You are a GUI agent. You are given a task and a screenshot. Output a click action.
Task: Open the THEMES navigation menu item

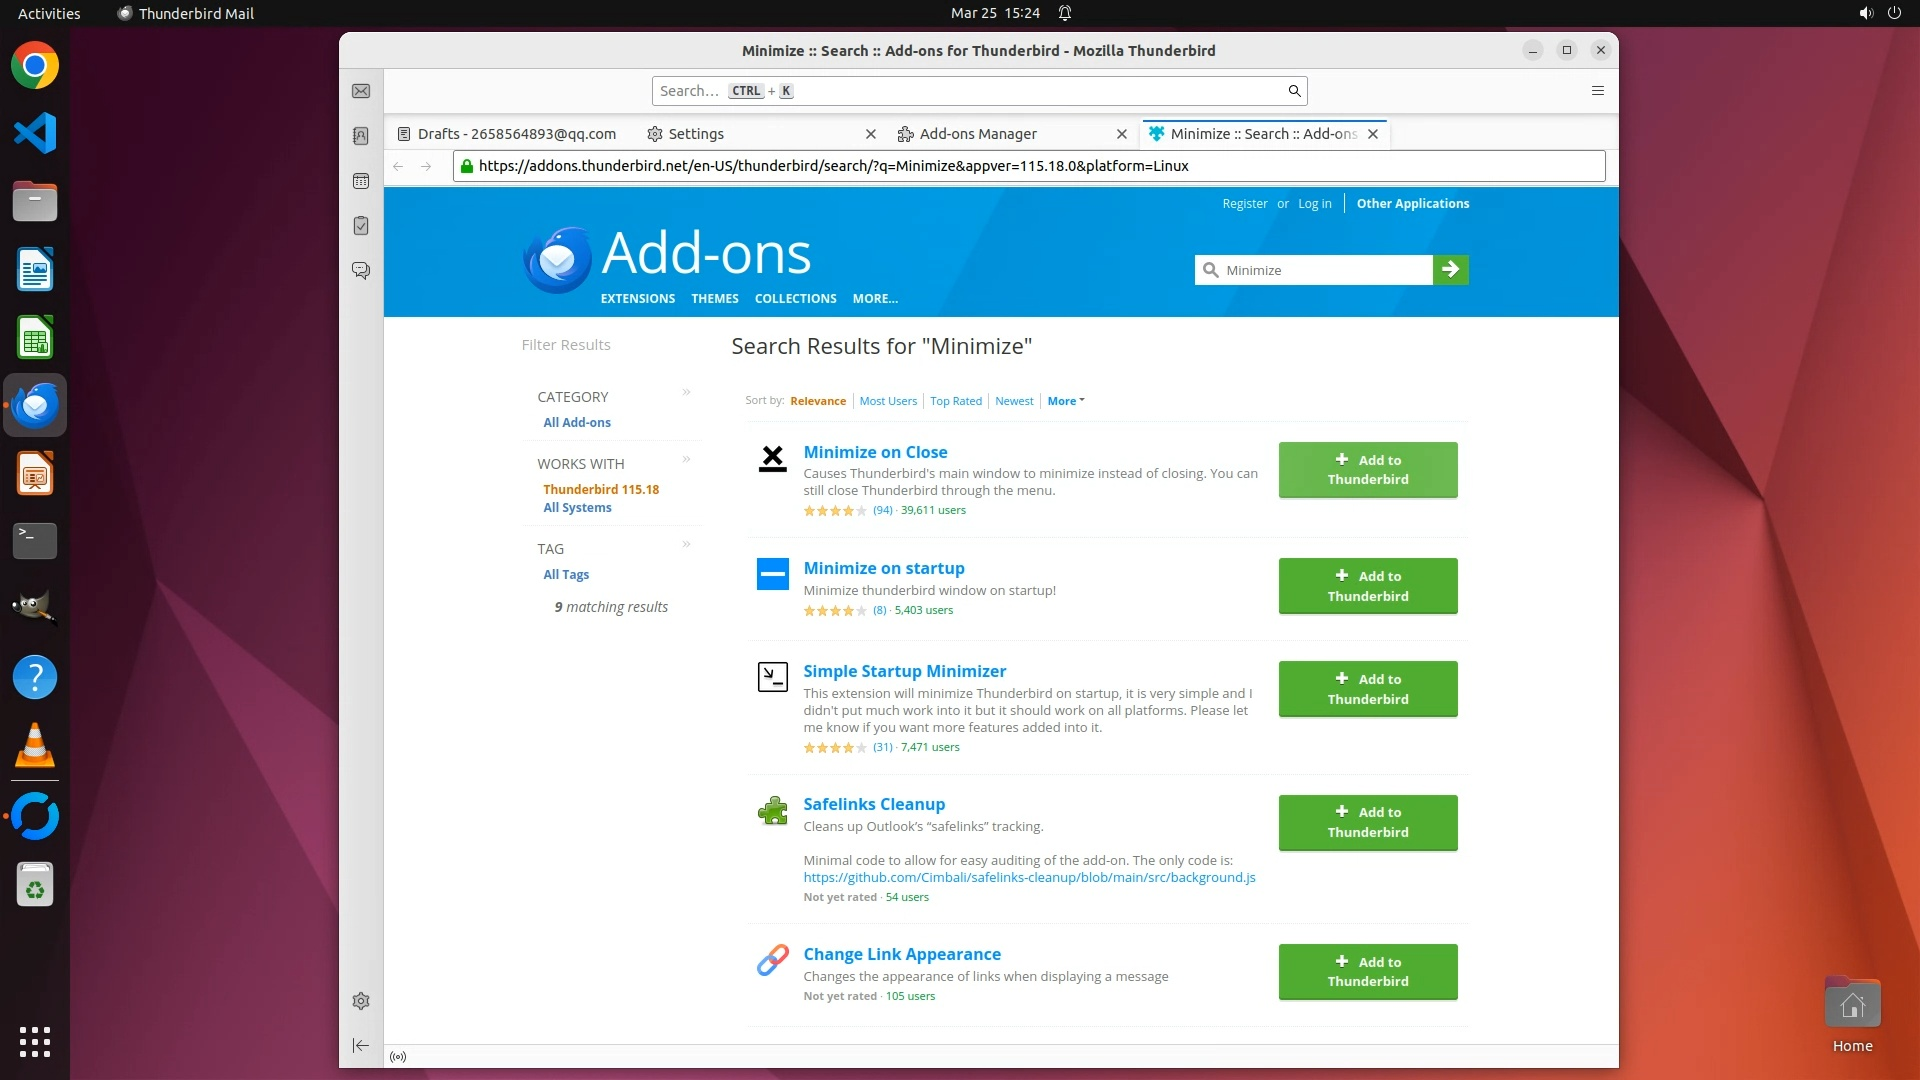714,299
